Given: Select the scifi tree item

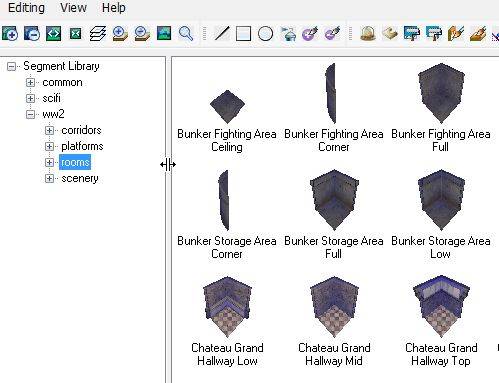Looking at the screenshot, I should tap(51, 98).
